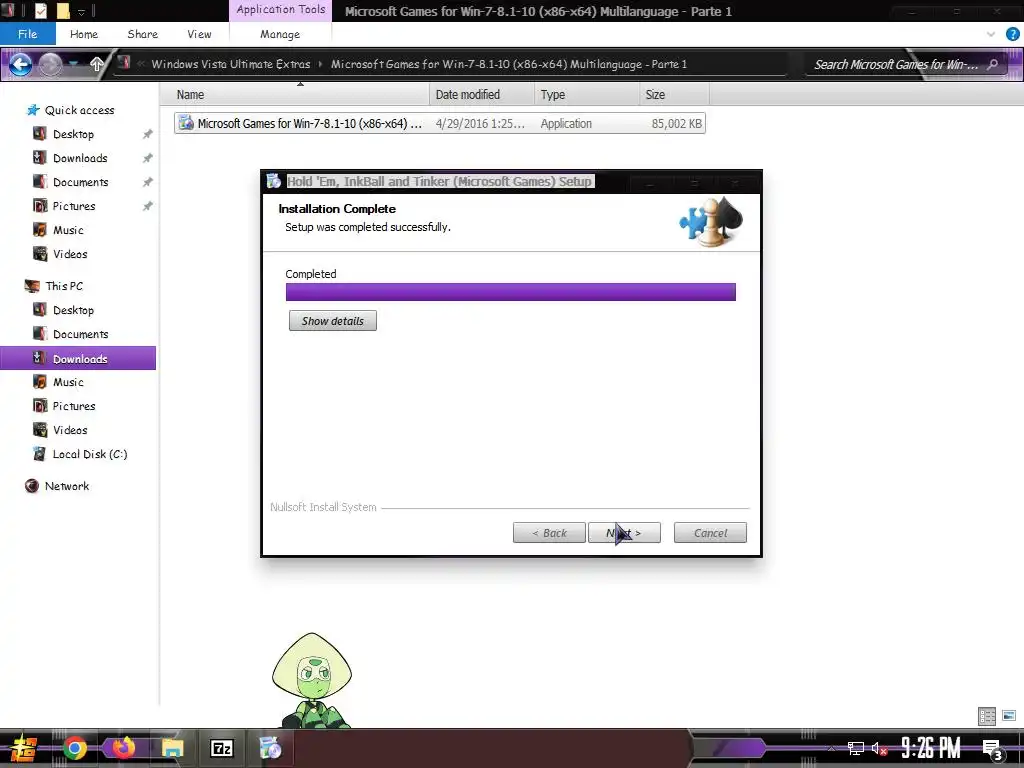Launch Firefox from the taskbar
1024x768 pixels.
[x=123, y=748]
